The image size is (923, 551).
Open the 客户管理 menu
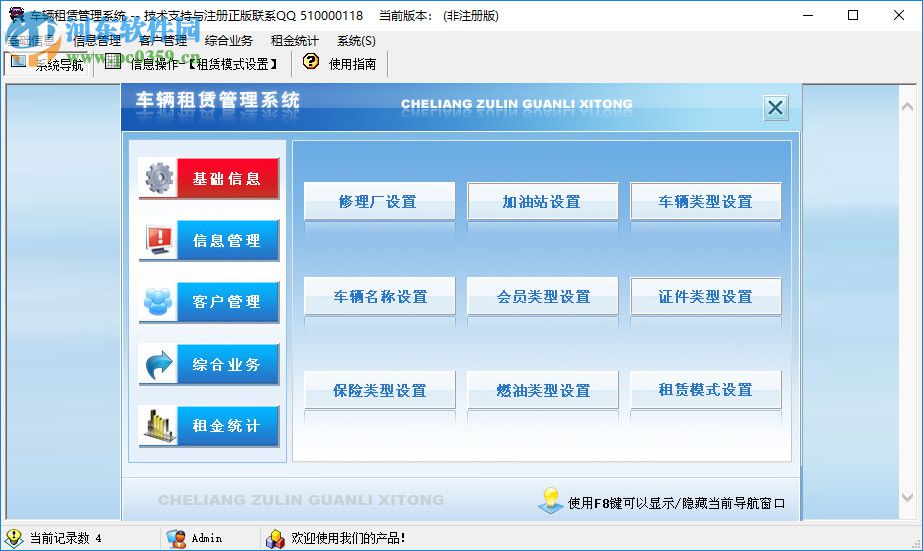[x=163, y=41]
